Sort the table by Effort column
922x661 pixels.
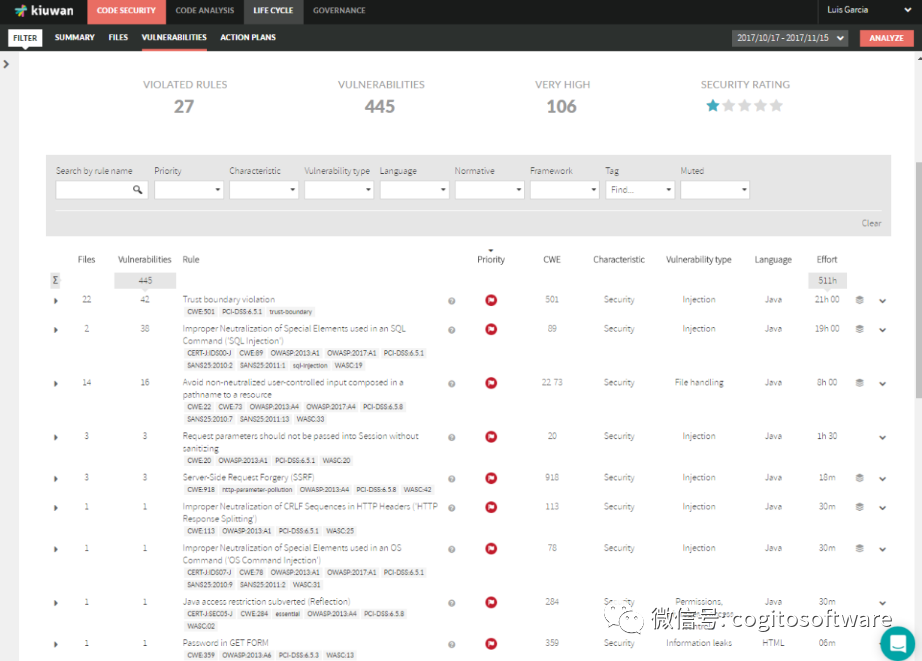pyautogui.click(x=826, y=259)
